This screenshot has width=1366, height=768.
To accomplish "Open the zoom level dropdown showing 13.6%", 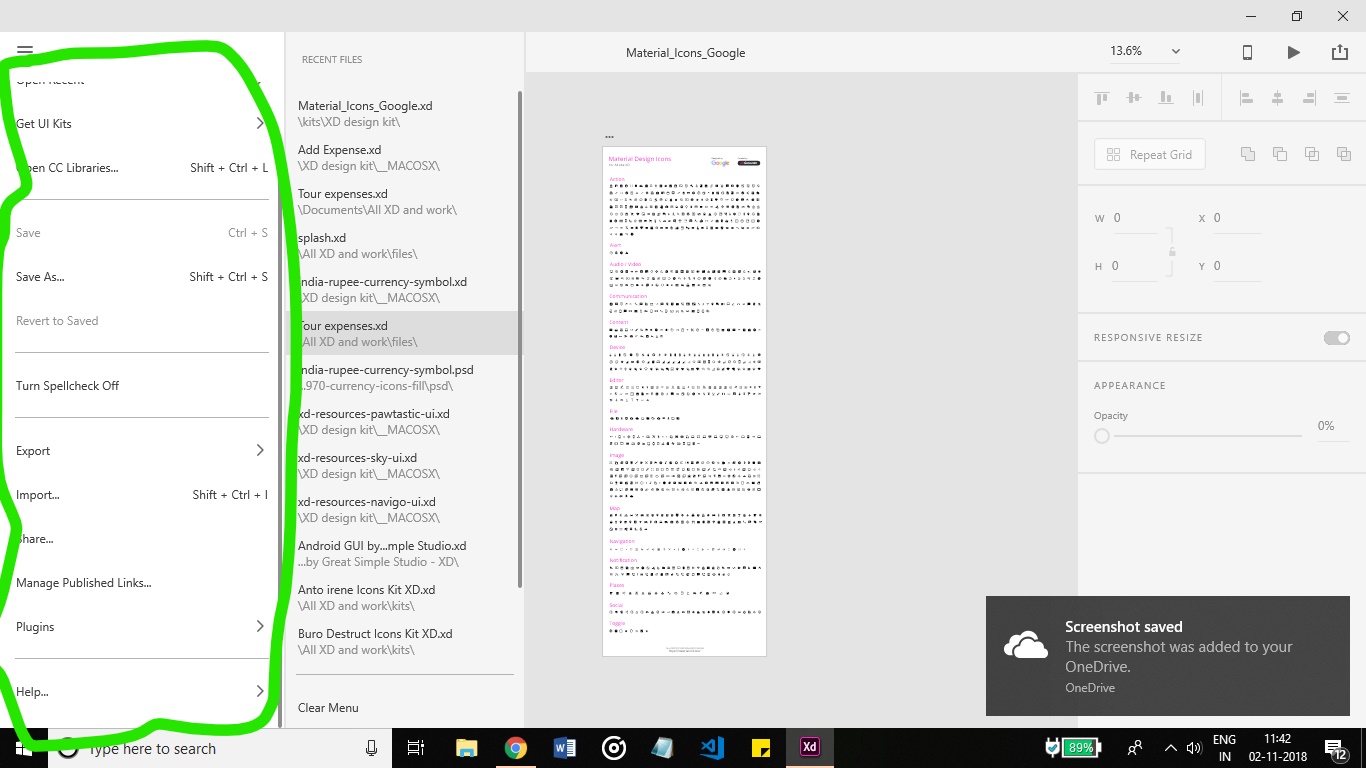I will (1175, 51).
